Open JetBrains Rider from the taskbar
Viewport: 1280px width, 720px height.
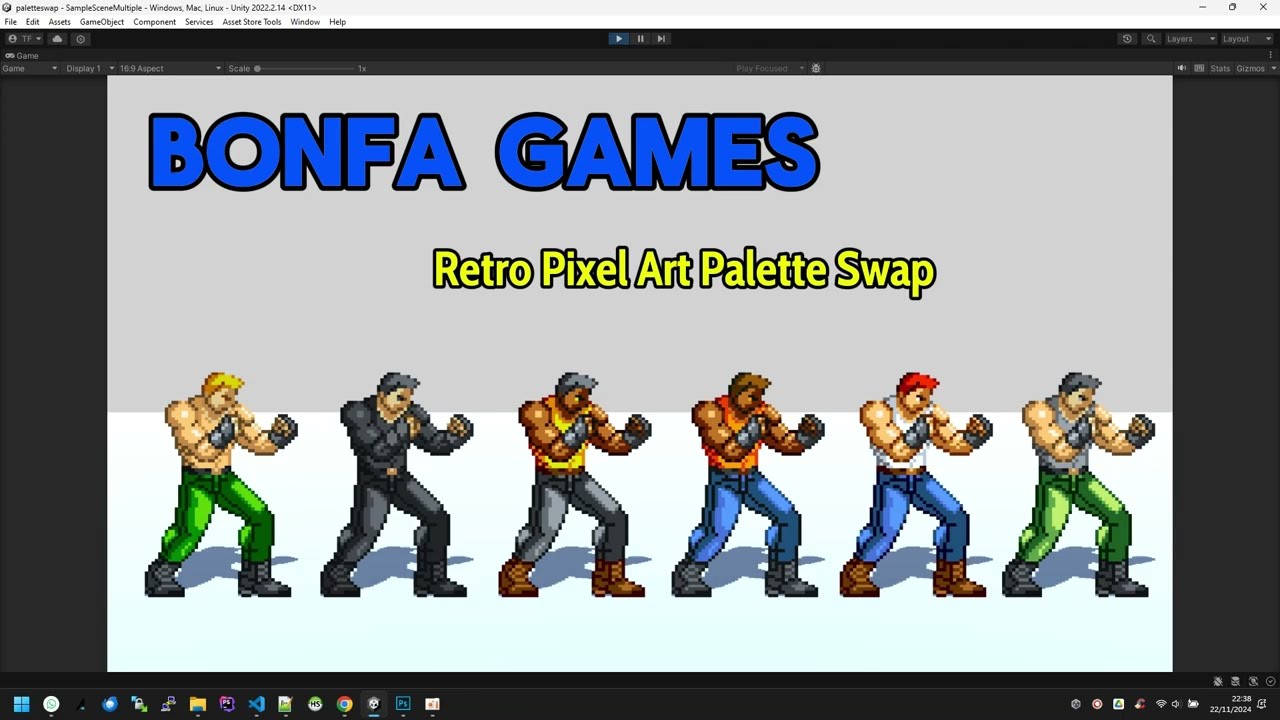tap(227, 704)
